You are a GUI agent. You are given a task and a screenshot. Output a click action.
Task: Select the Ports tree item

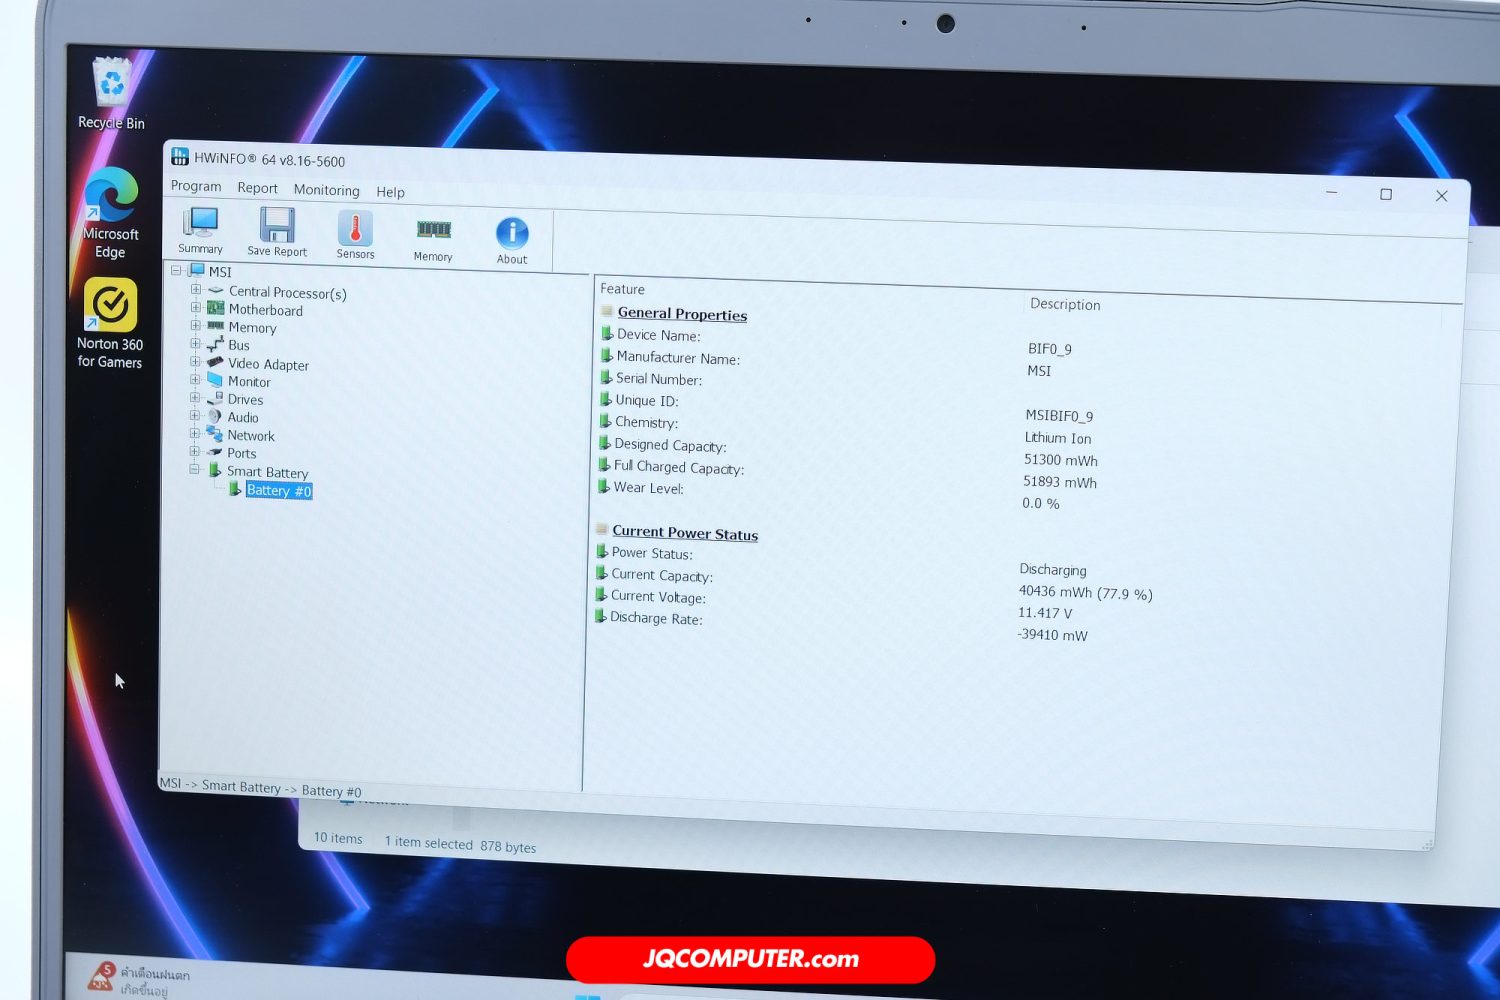point(241,453)
